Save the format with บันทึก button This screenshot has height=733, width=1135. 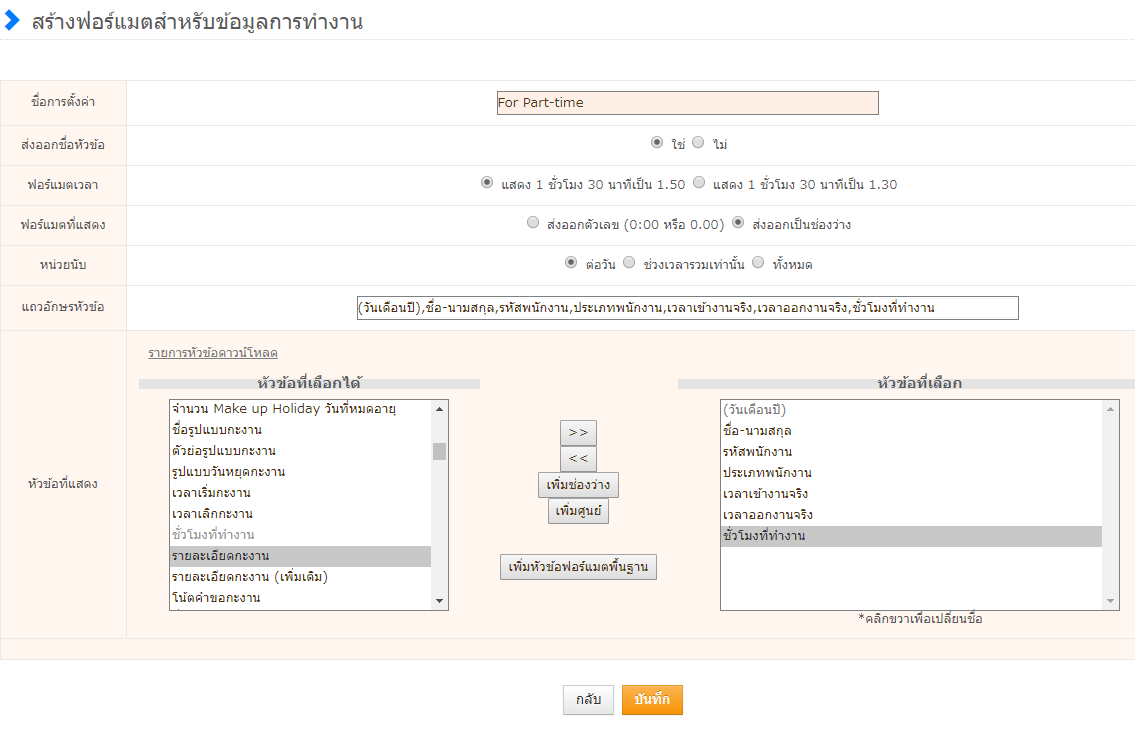click(652, 700)
